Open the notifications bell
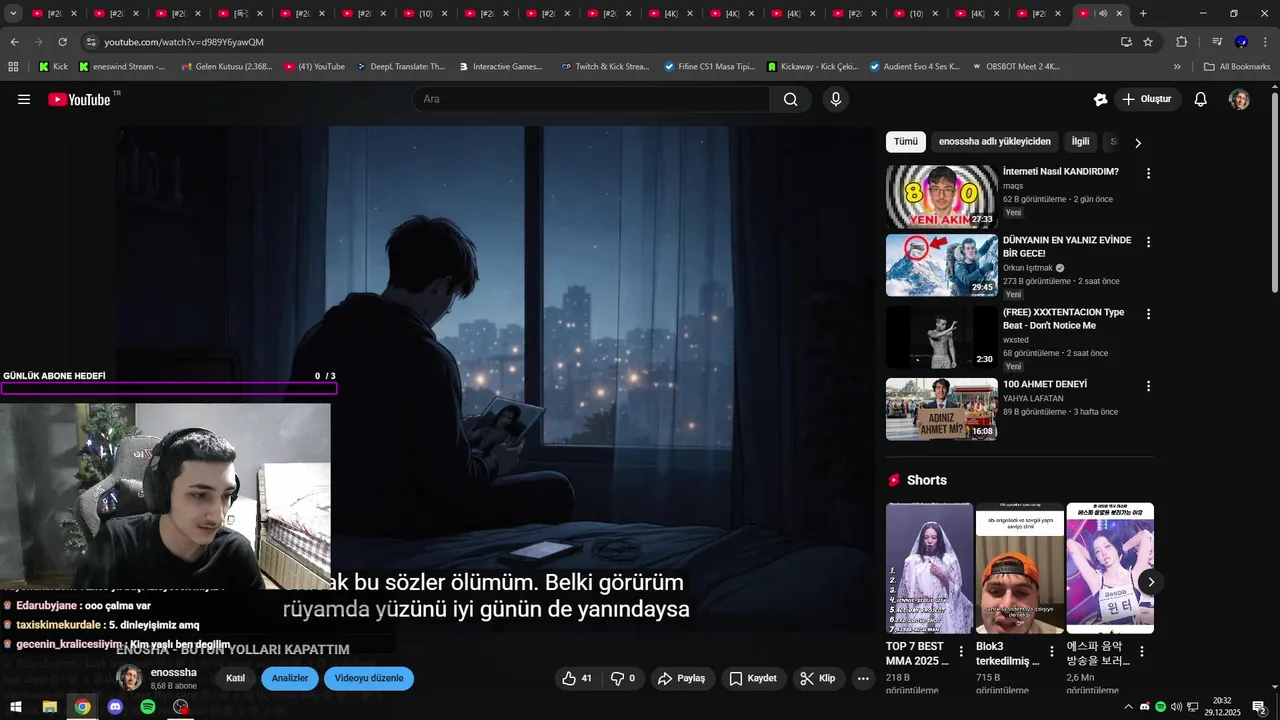The image size is (1280, 720). (x=1201, y=99)
